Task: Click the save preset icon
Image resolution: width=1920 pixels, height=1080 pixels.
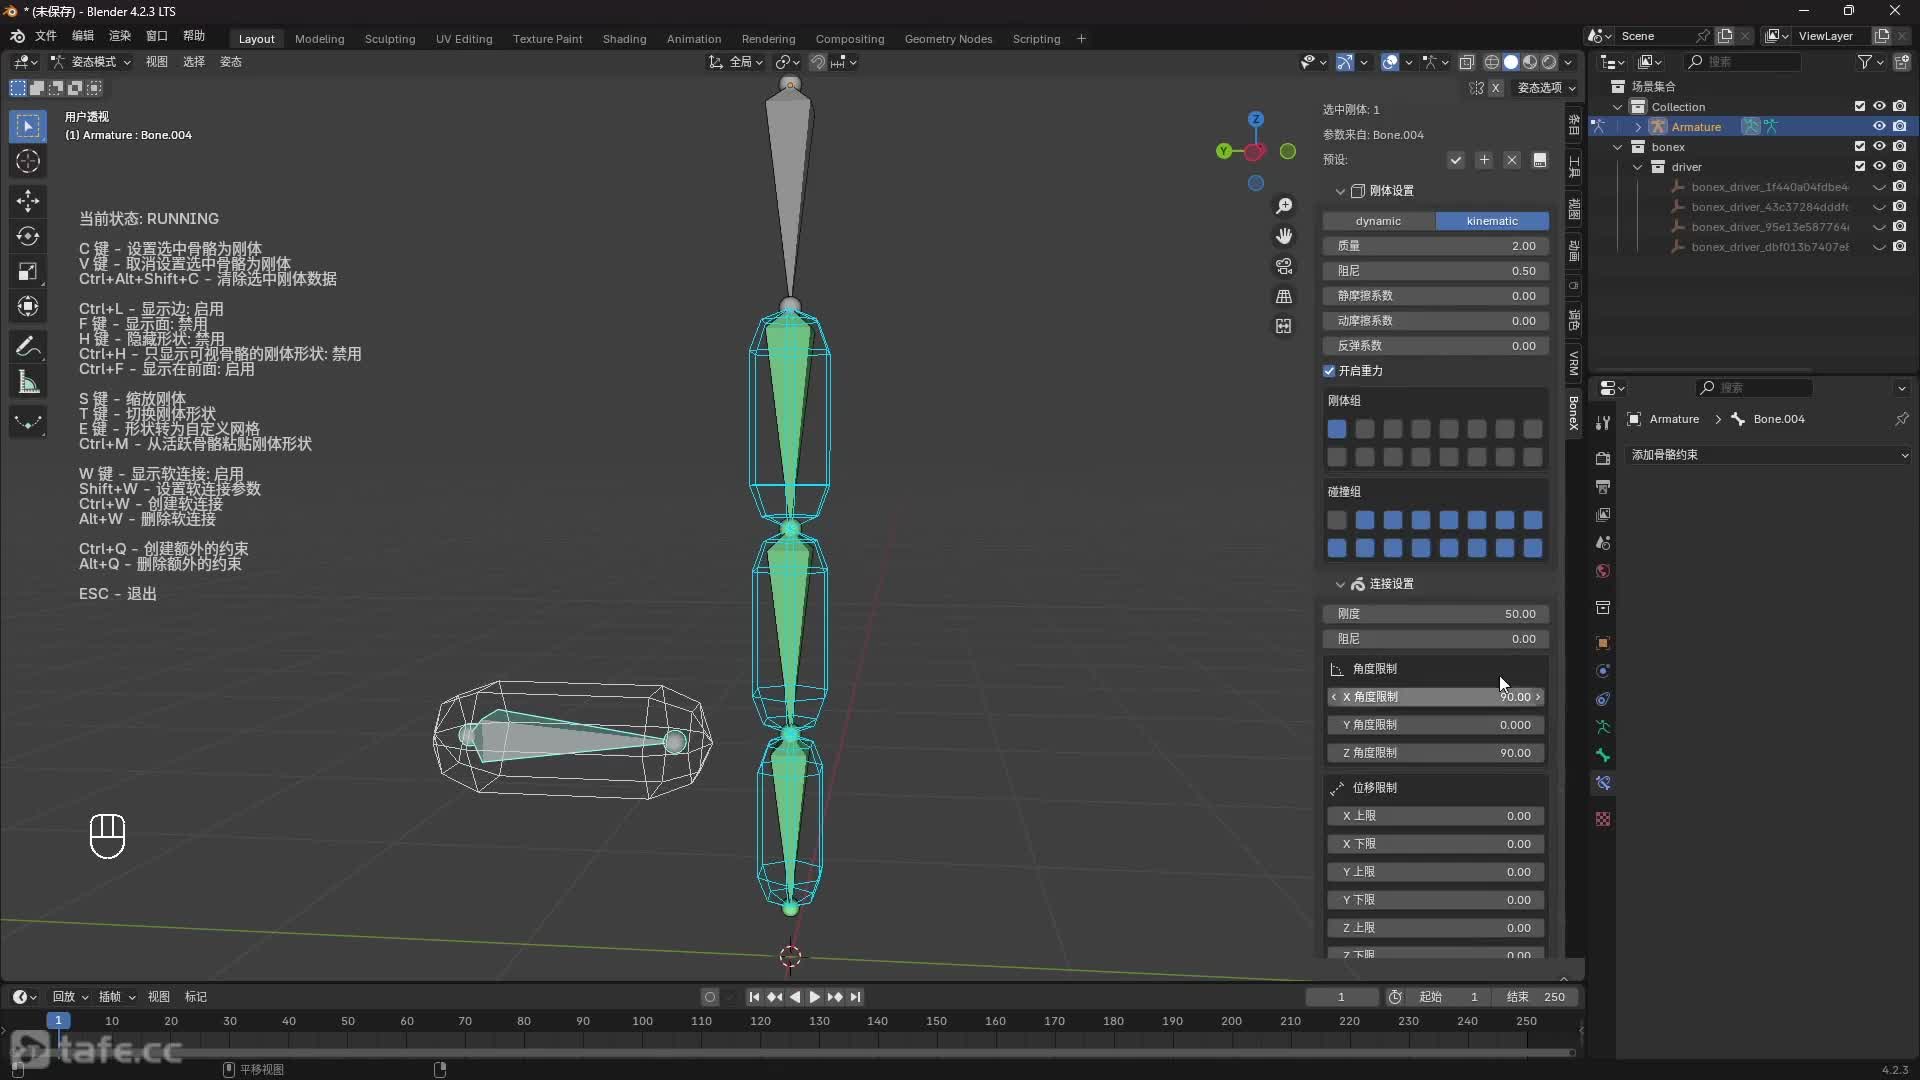Action: pos(1540,160)
